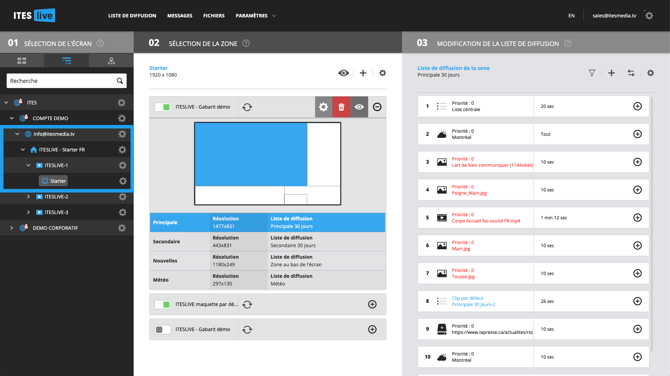The width and height of the screenshot is (670, 376).
Task: Select the Starter screen in tree
Action: (x=53, y=181)
